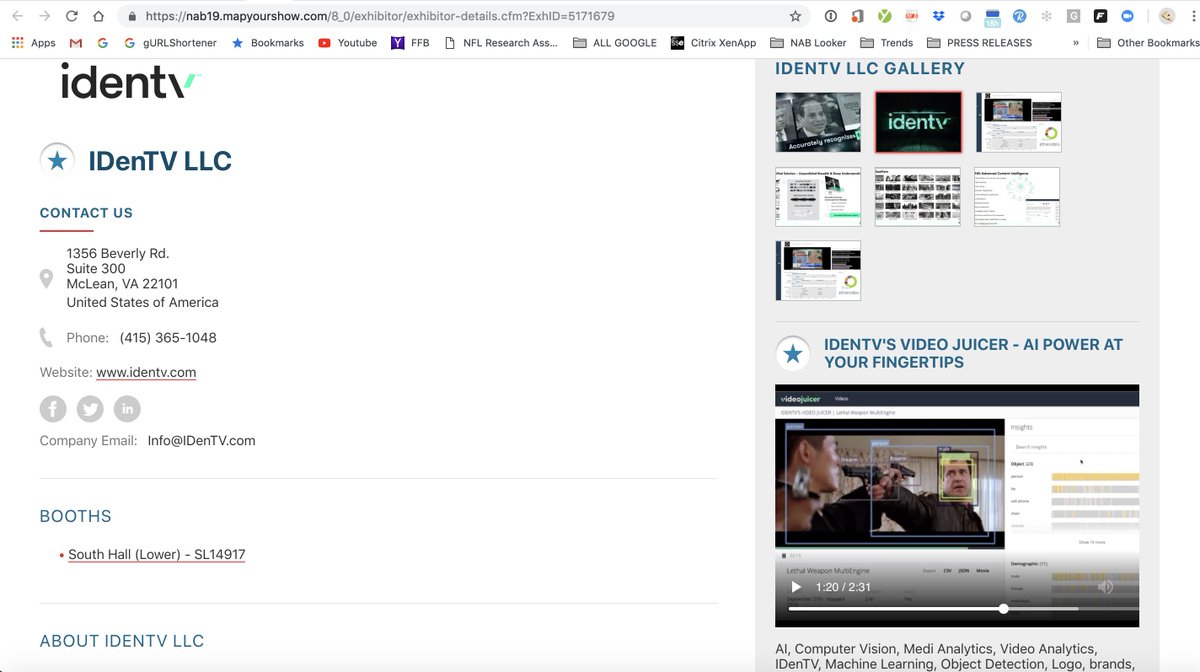Click the ABOUT IDENTV LLC heading
Image resolution: width=1200 pixels, height=672 pixels.
[x=122, y=641]
